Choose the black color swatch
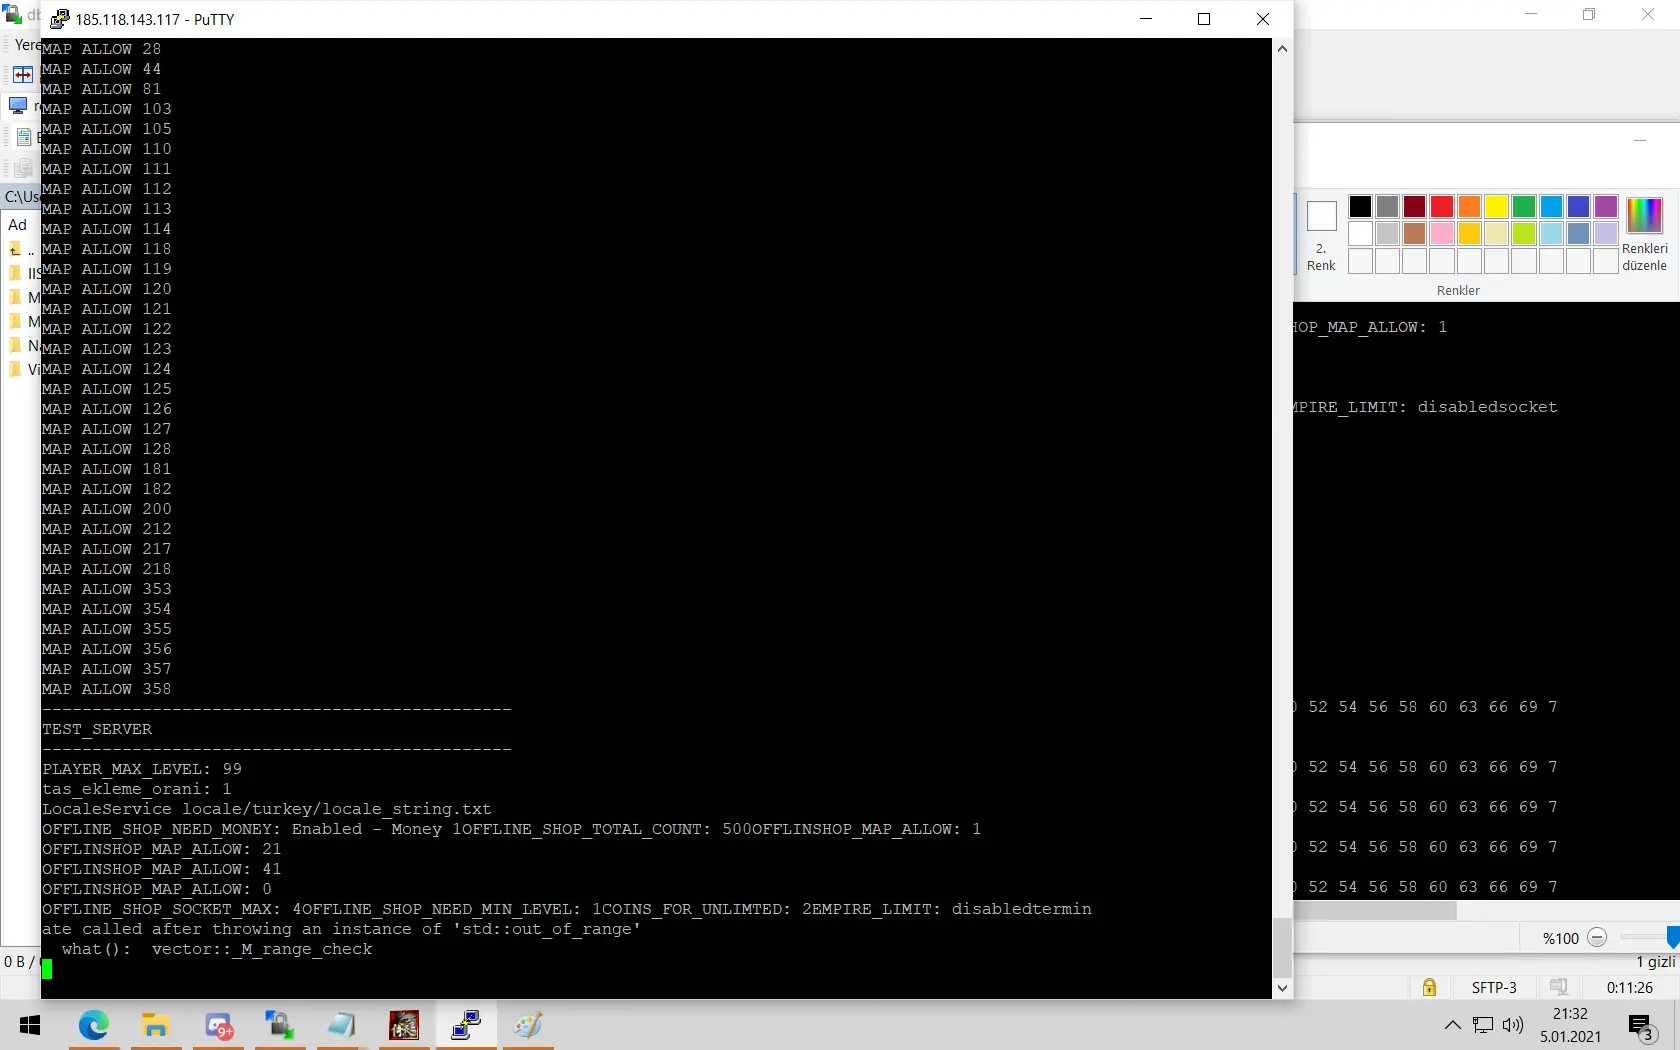The width and height of the screenshot is (1680, 1050). (x=1360, y=207)
